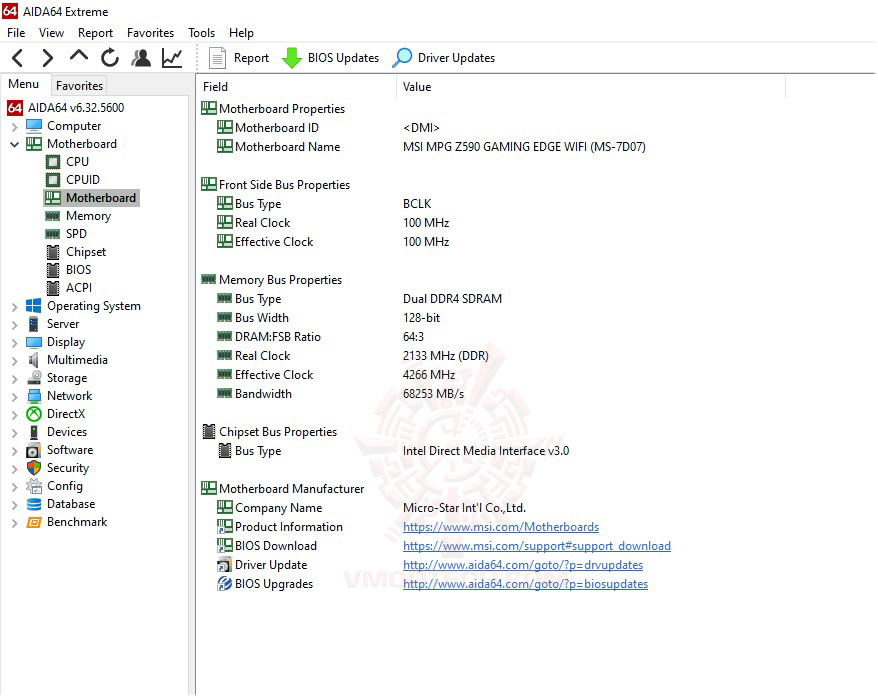Go forward with the right arrow toolbar icon

tap(48, 58)
